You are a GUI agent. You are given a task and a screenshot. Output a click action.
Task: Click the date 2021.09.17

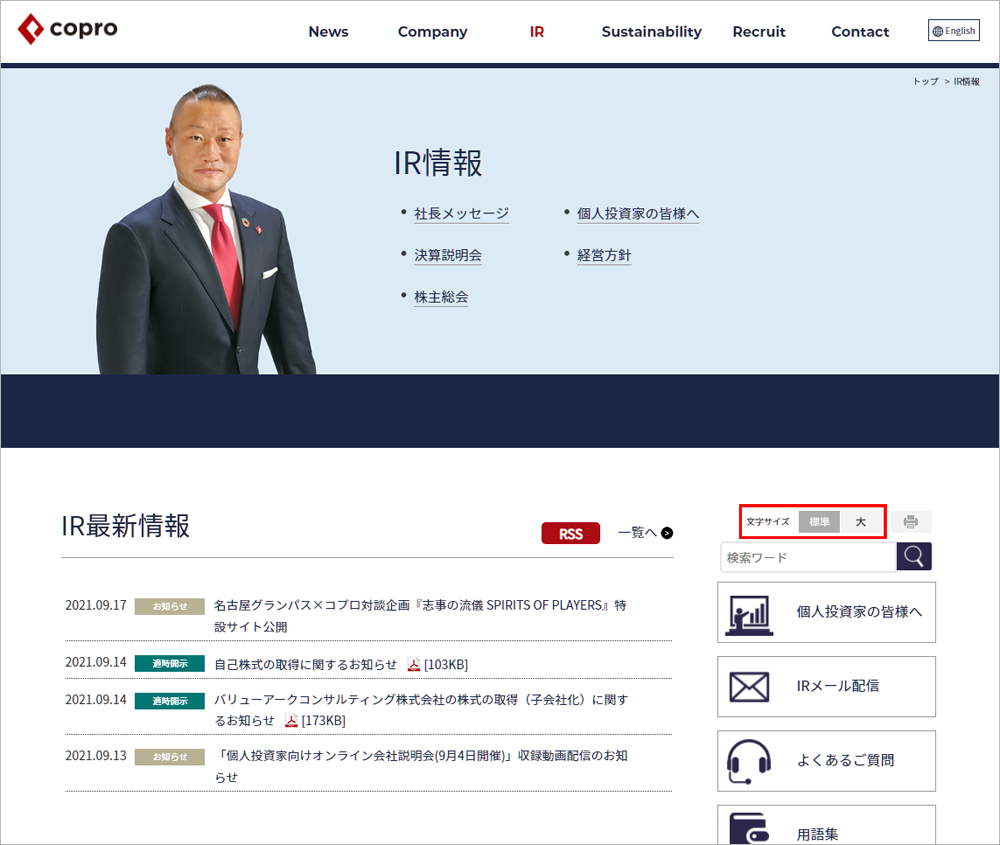coord(96,605)
